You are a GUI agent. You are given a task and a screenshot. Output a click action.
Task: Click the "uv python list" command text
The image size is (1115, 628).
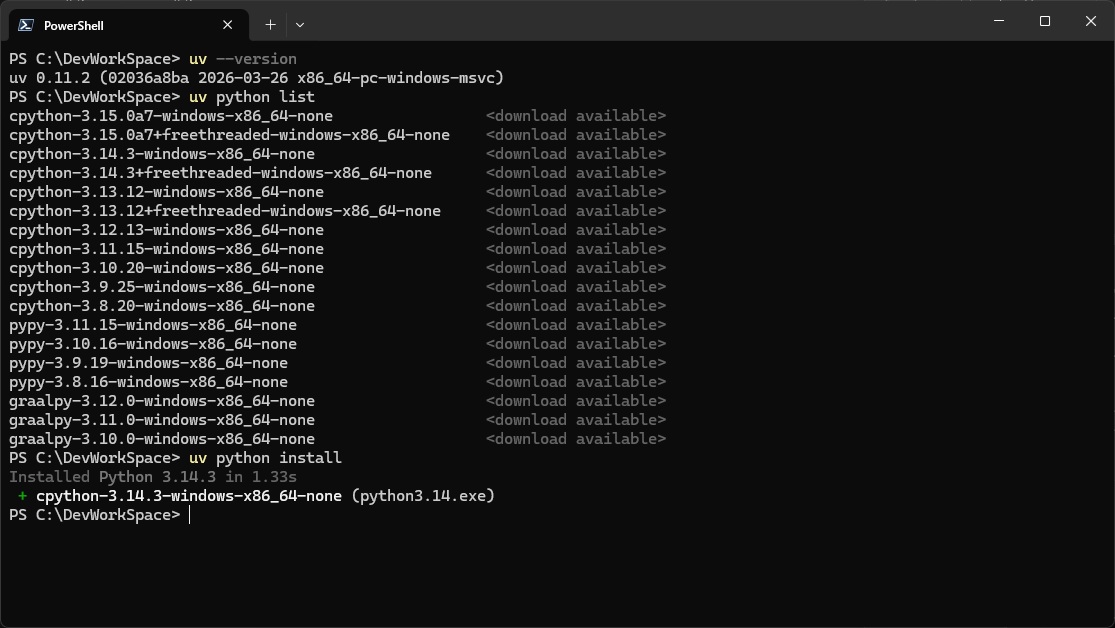pyautogui.click(x=251, y=97)
